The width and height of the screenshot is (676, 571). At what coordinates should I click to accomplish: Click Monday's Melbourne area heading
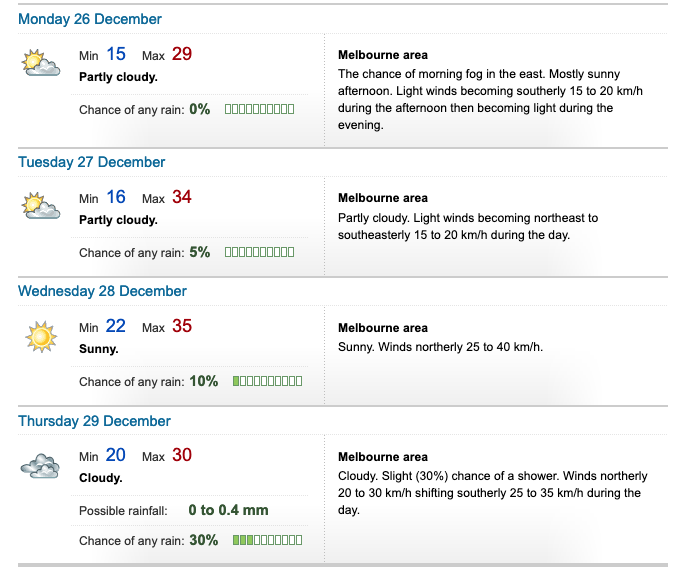tap(383, 55)
